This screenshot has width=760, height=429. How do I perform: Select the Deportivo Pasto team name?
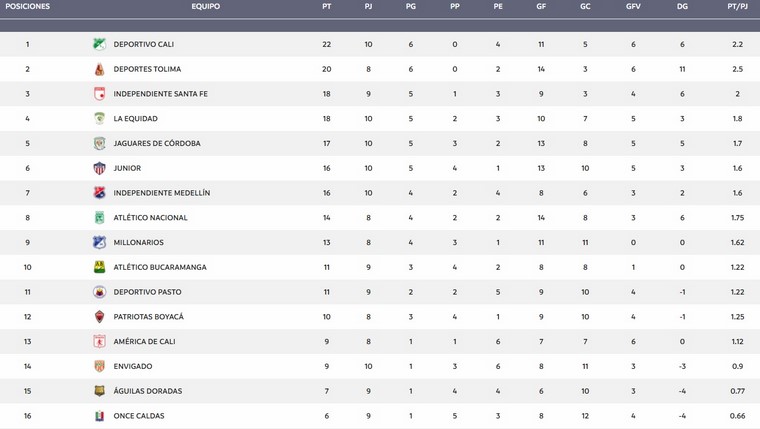pyautogui.click(x=148, y=292)
